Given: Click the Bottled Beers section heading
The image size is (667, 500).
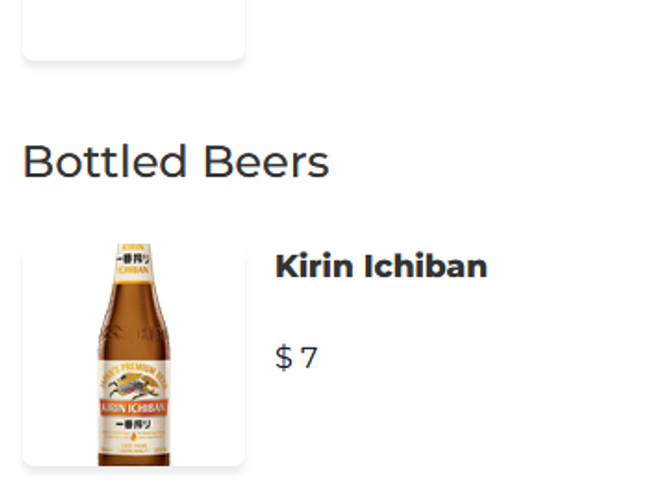Looking at the screenshot, I should pyautogui.click(x=176, y=162).
